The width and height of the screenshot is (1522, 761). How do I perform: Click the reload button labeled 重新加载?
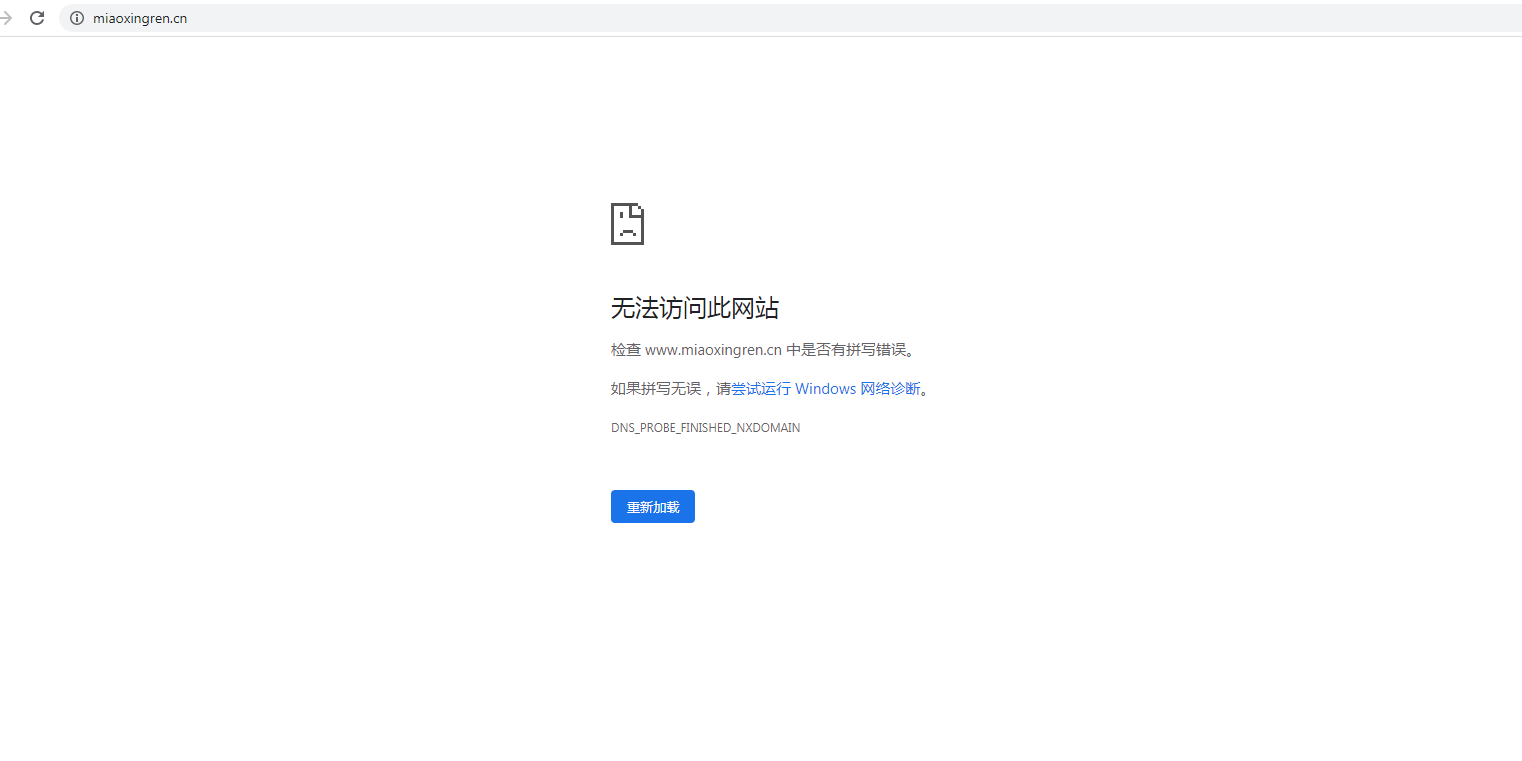coord(652,506)
